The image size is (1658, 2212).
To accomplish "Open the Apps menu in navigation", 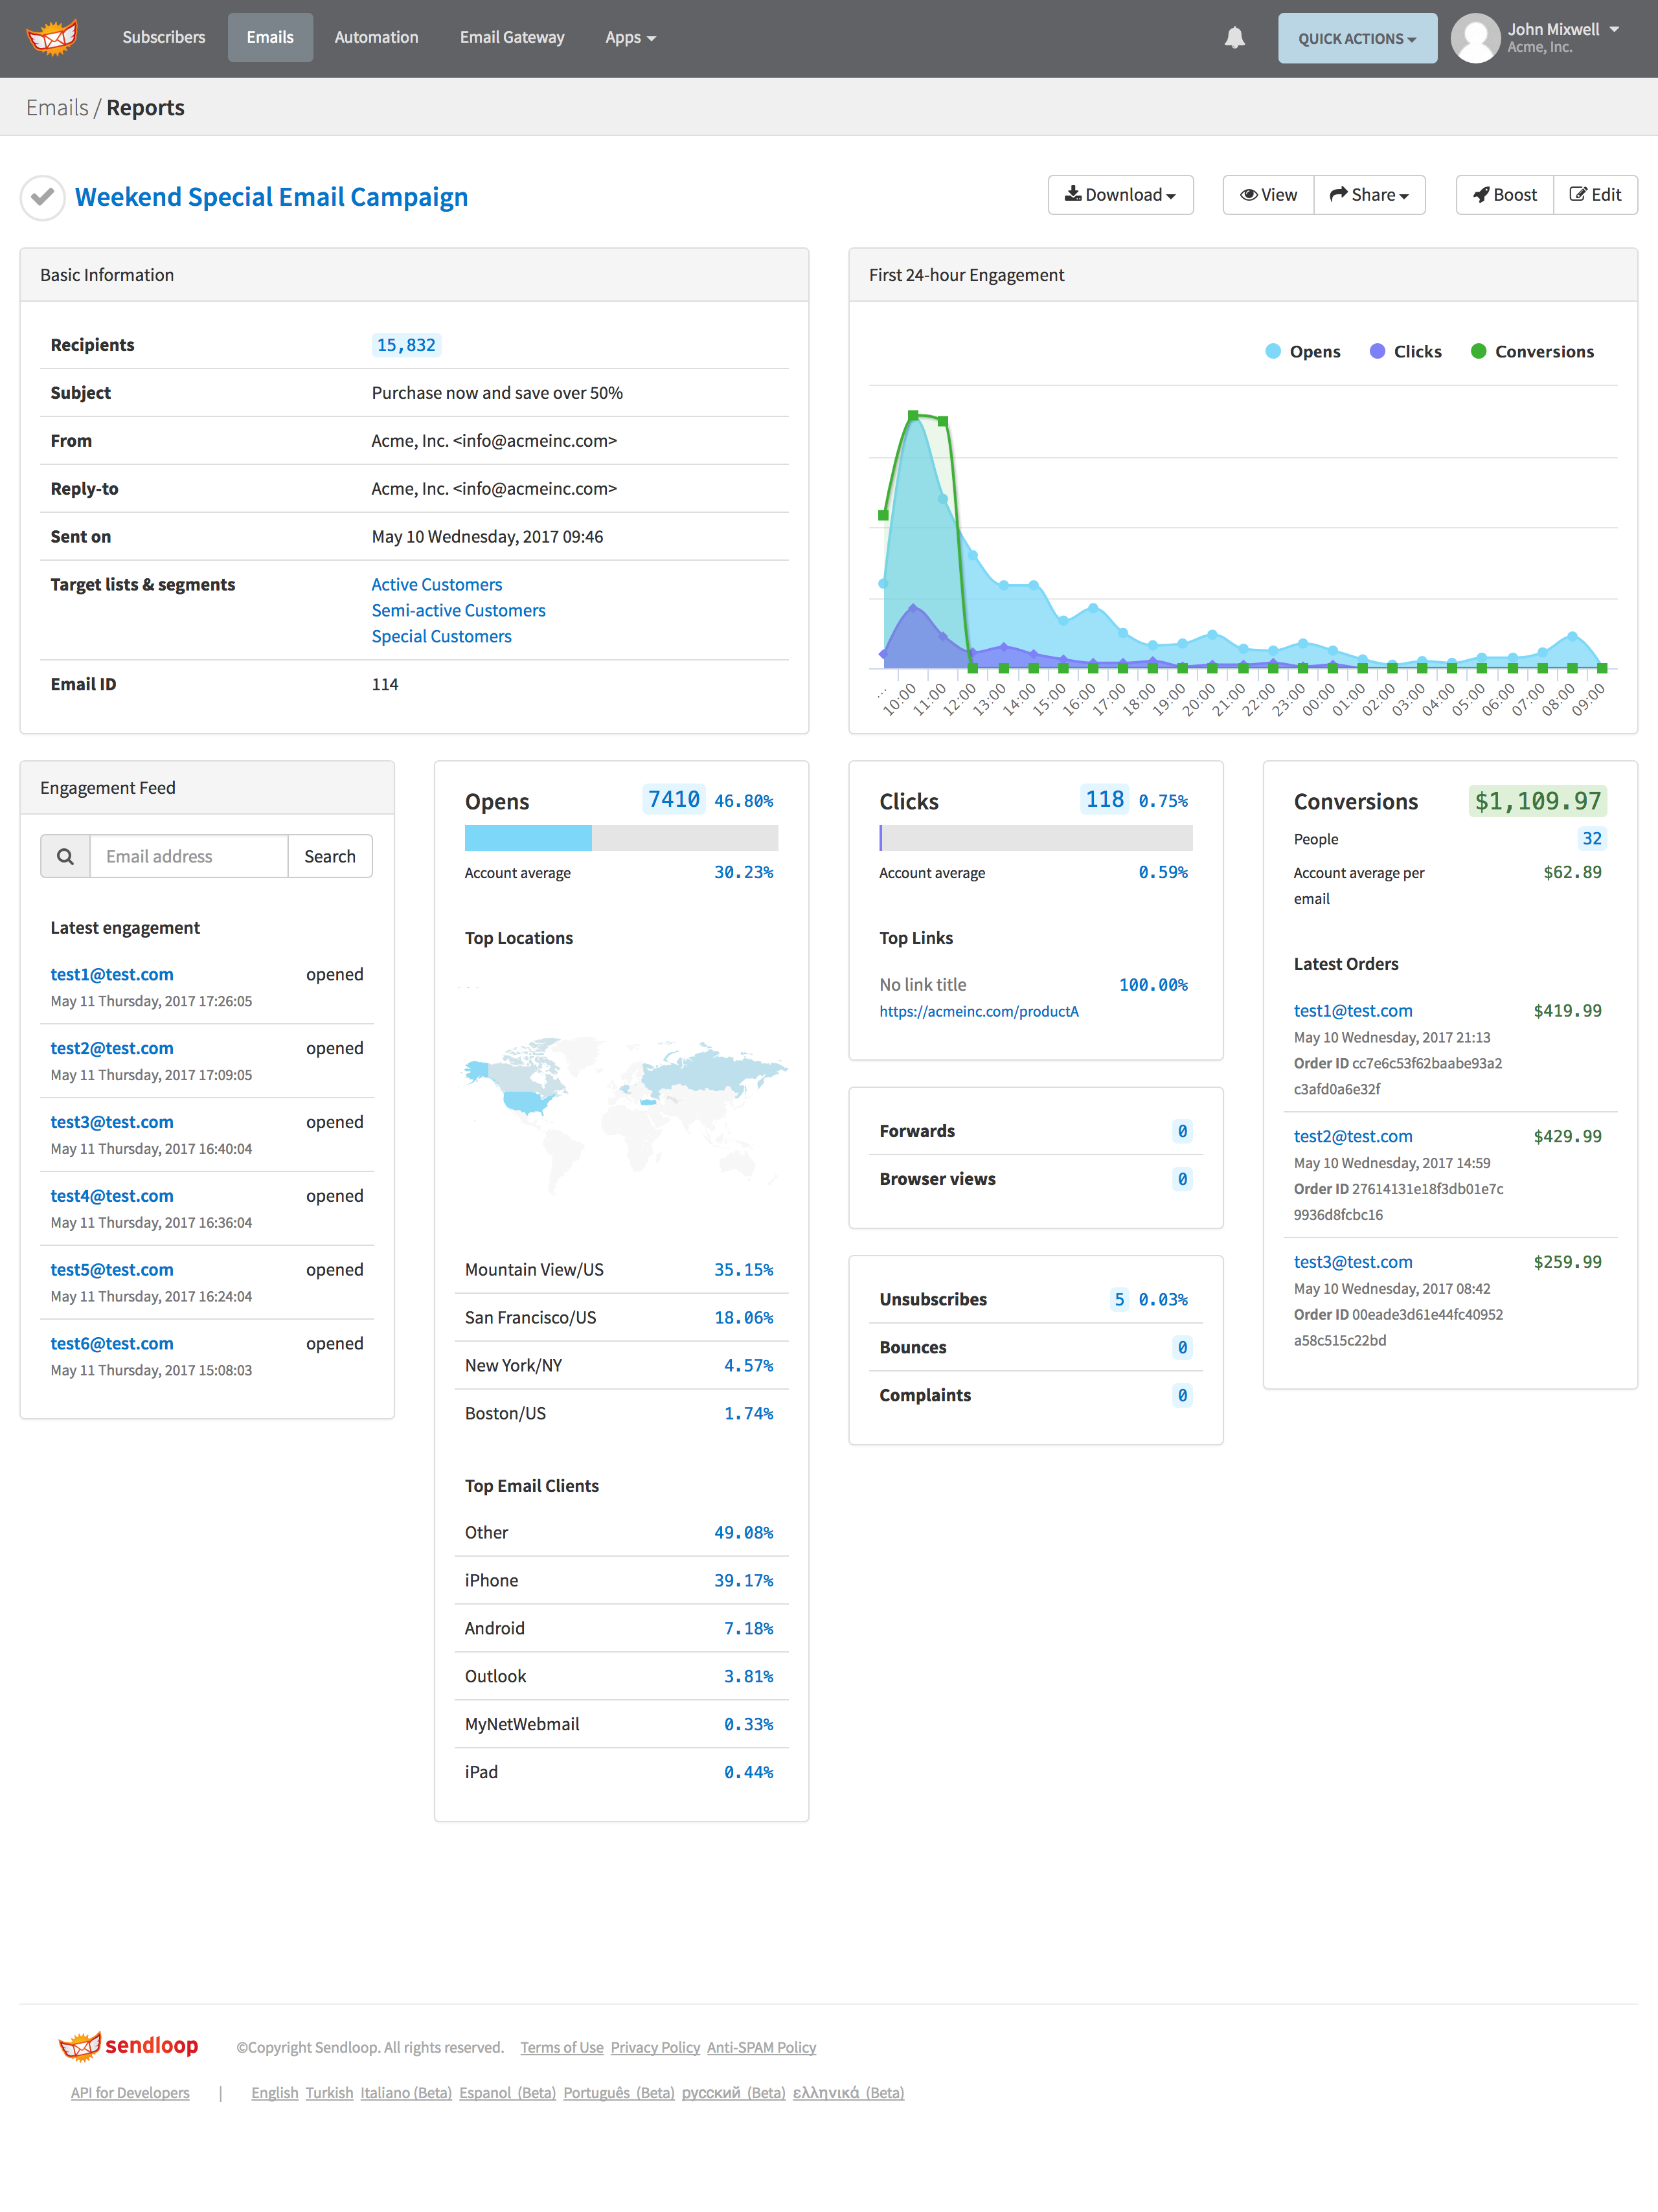I will point(630,38).
